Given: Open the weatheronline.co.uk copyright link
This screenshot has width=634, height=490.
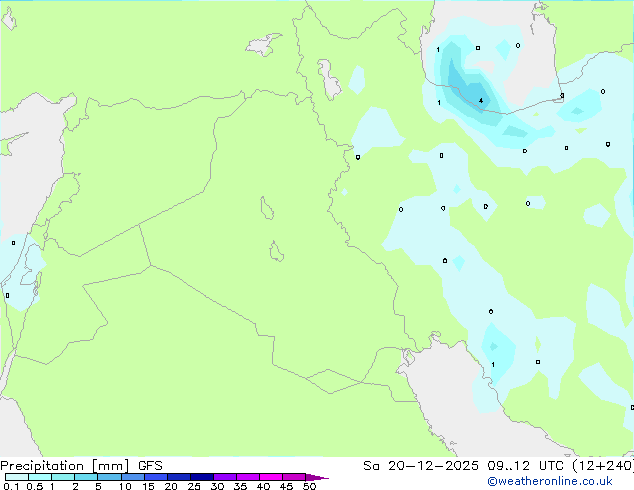Looking at the screenshot, I should (x=550, y=481).
